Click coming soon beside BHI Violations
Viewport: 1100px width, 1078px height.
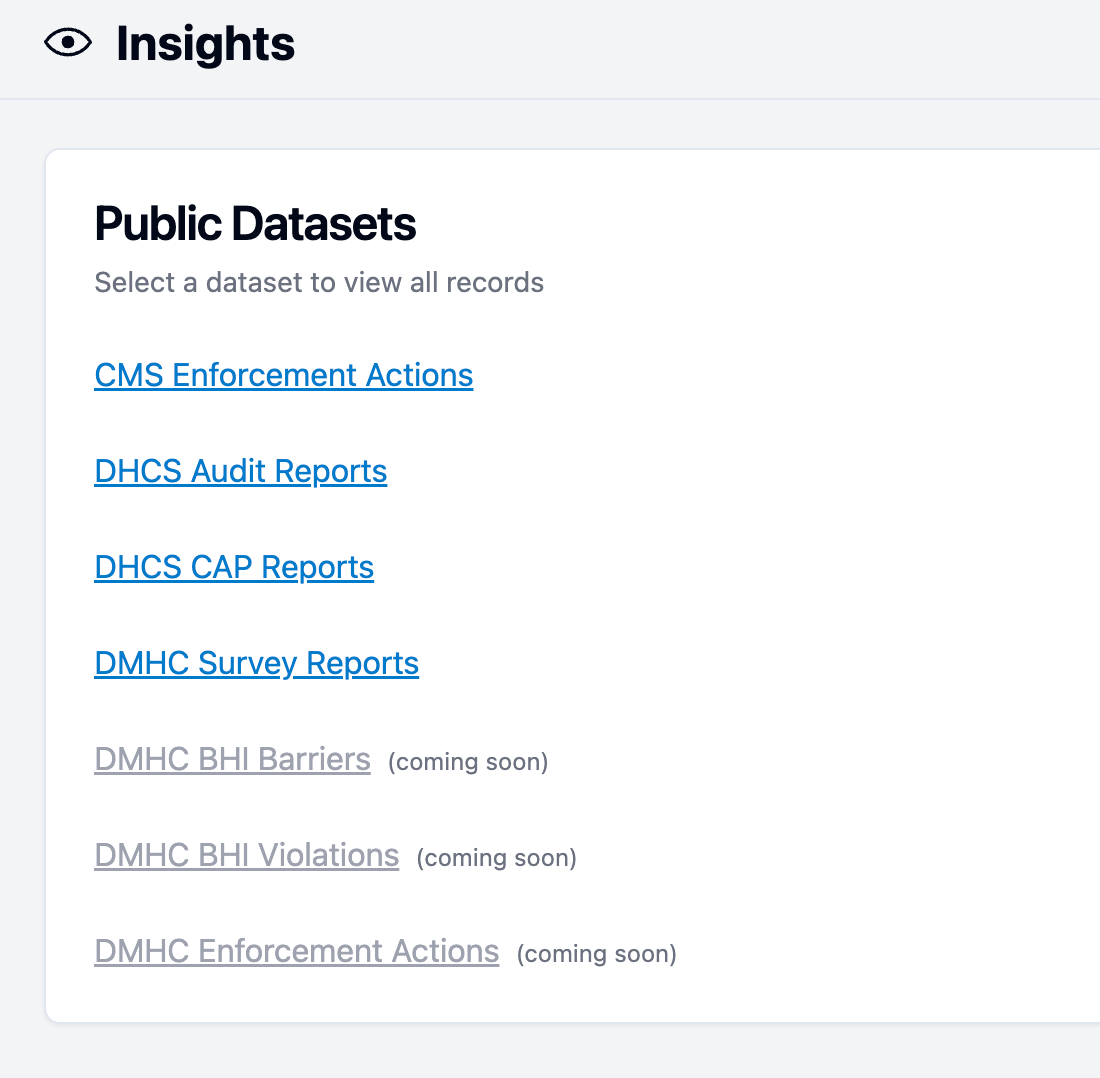coord(495,858)
